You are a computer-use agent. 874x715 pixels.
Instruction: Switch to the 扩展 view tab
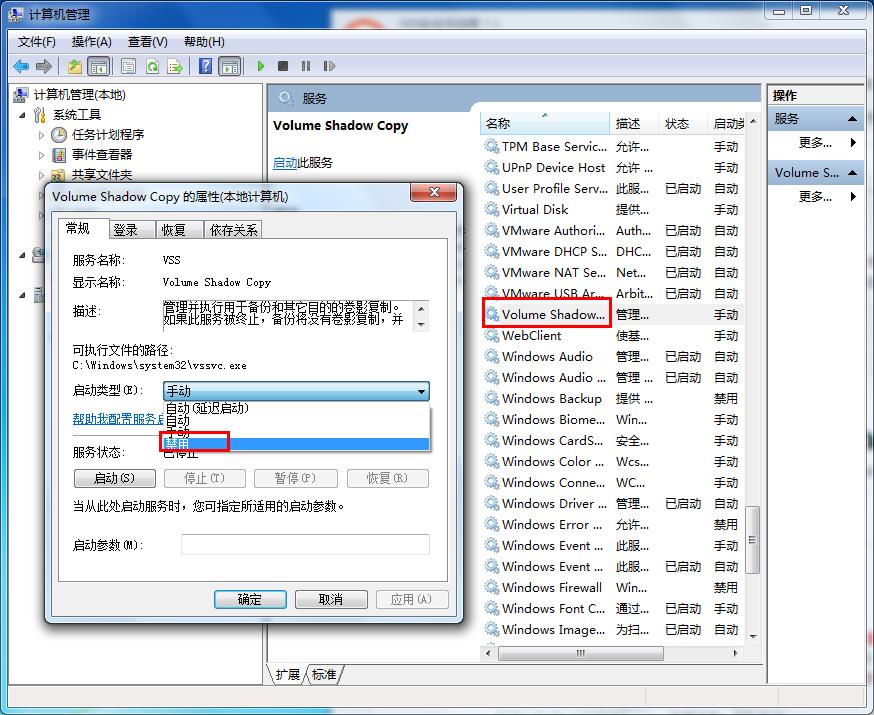click(x=288, y=675)
